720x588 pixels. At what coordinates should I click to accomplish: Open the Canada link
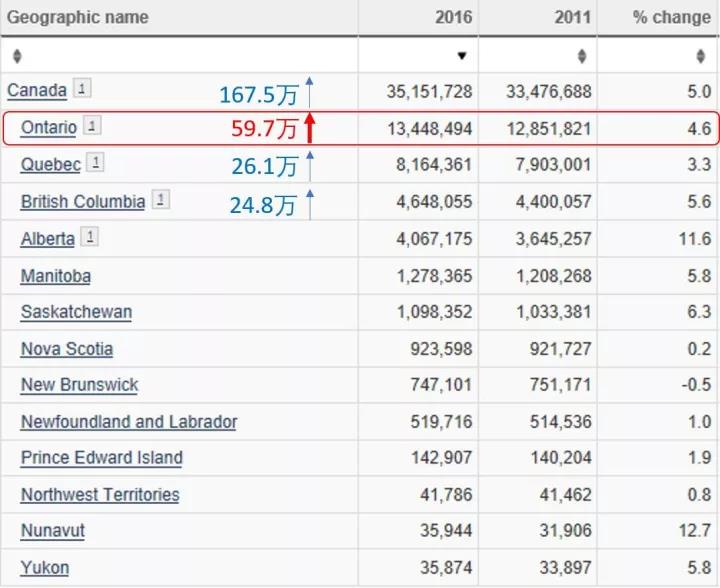[37, 90]
